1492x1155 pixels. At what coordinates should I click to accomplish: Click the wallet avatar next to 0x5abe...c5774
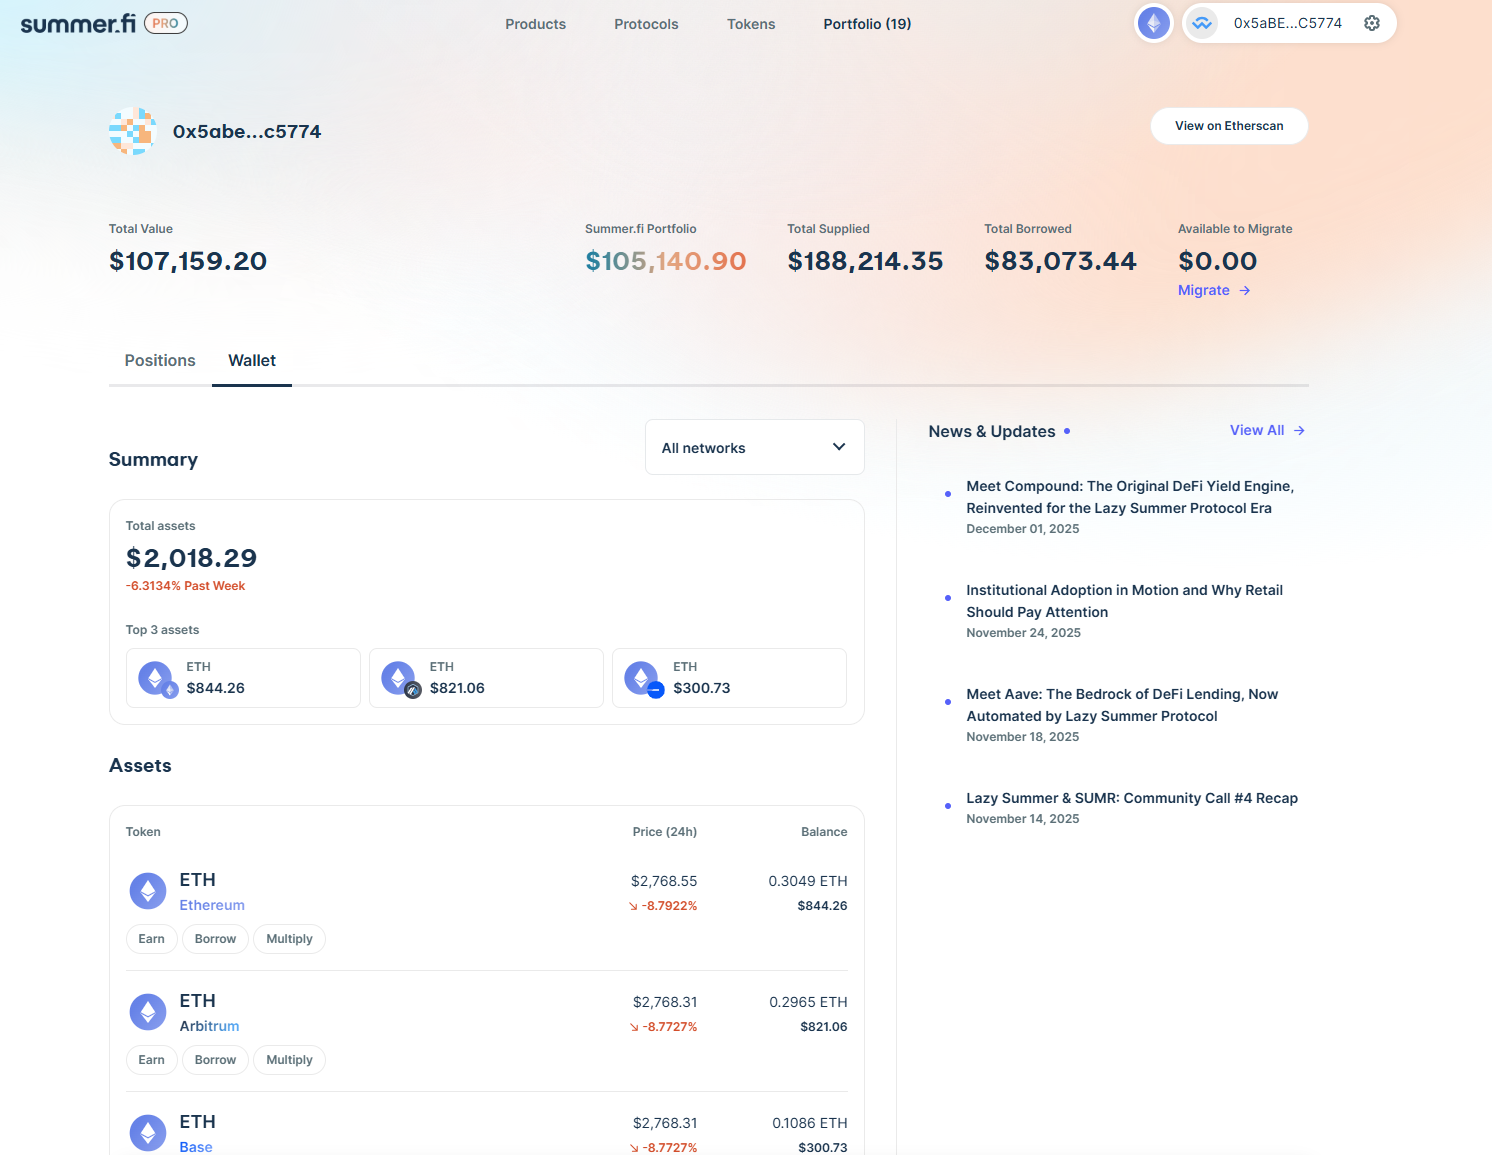coord(132,131)
